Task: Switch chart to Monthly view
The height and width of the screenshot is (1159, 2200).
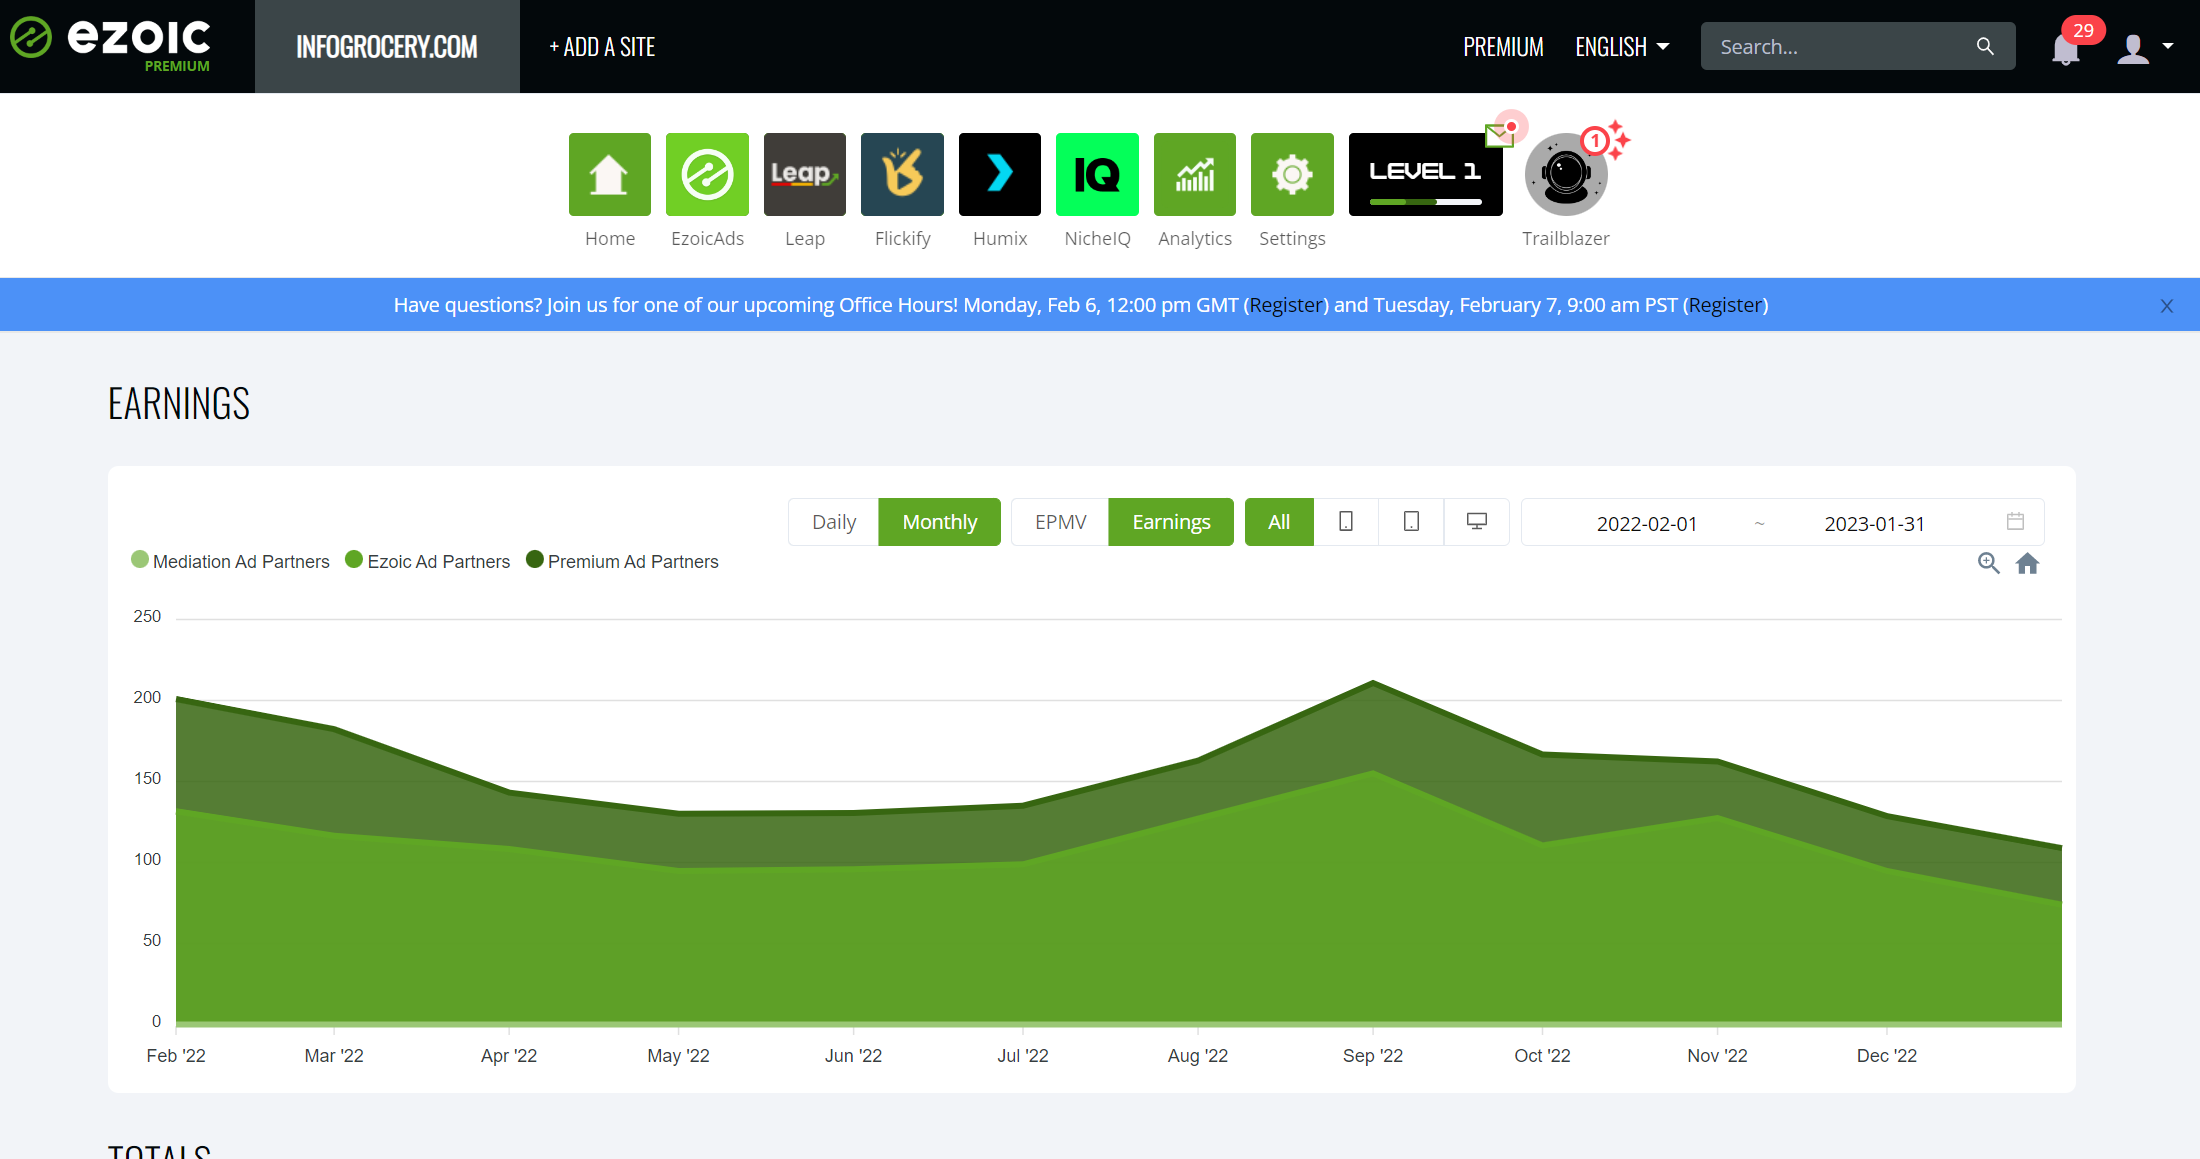Action: tap(939, 522)
